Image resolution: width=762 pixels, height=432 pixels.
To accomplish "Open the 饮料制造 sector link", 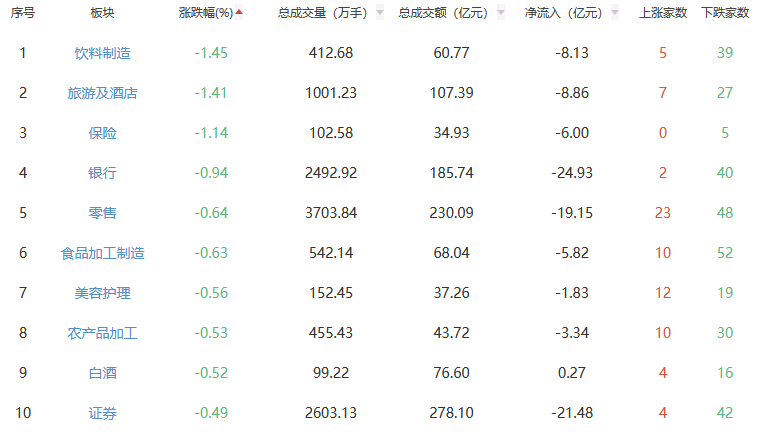I will click(102, 52).
